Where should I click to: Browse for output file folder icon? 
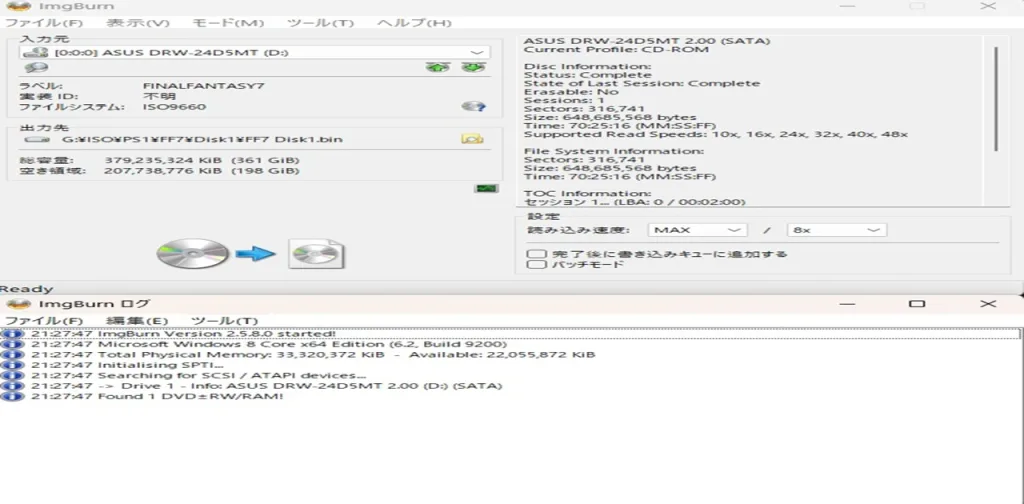[472, 138]
